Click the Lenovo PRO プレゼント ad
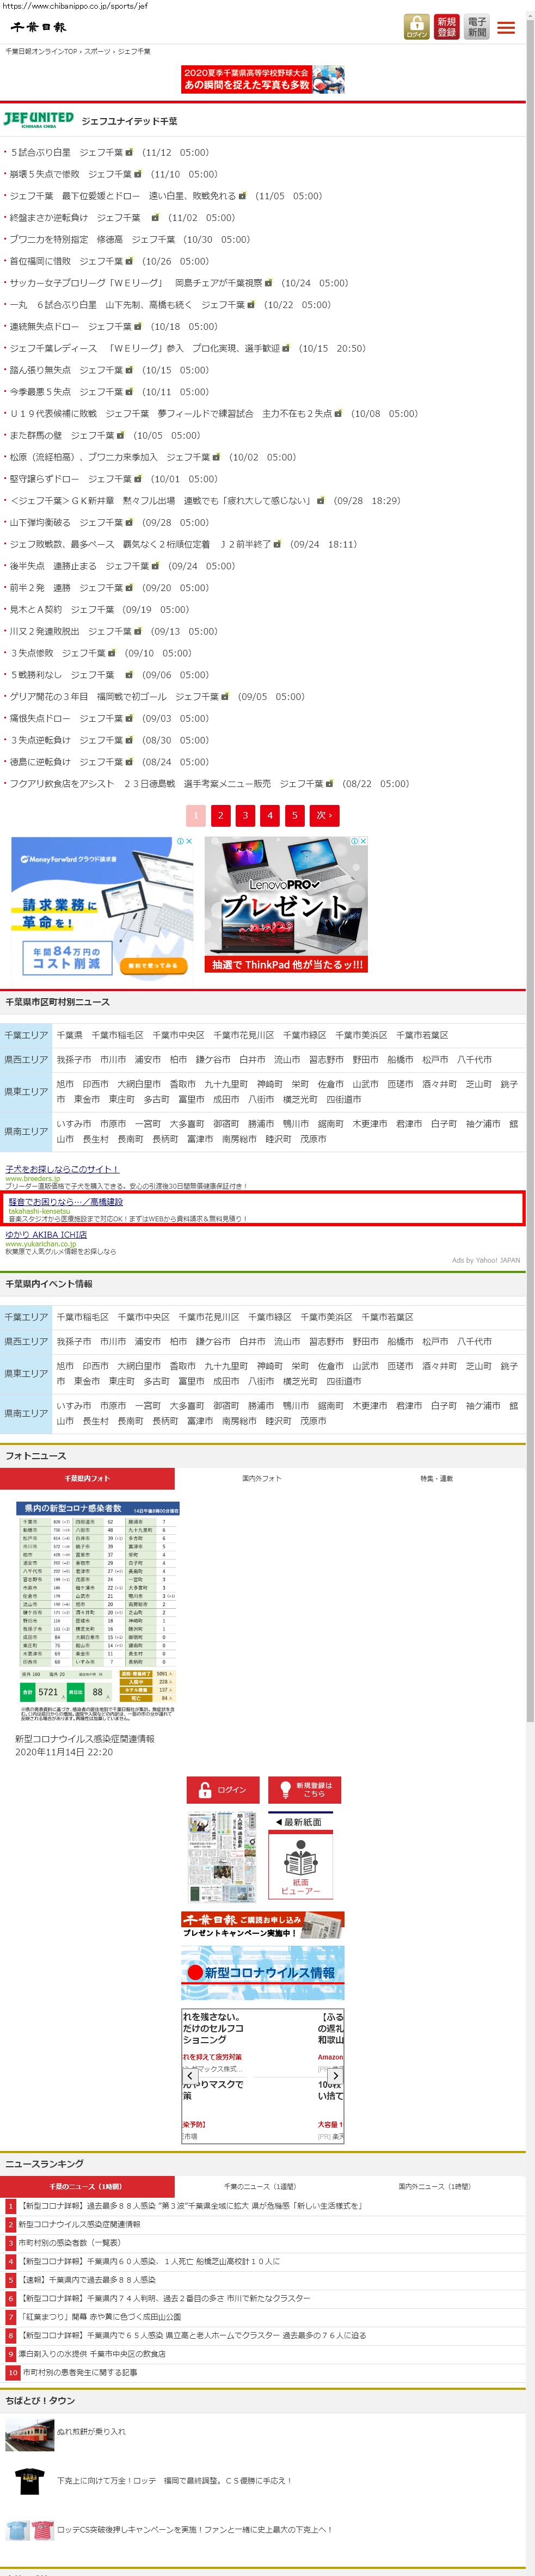The image size is (535, 2576). coord(286,906)
